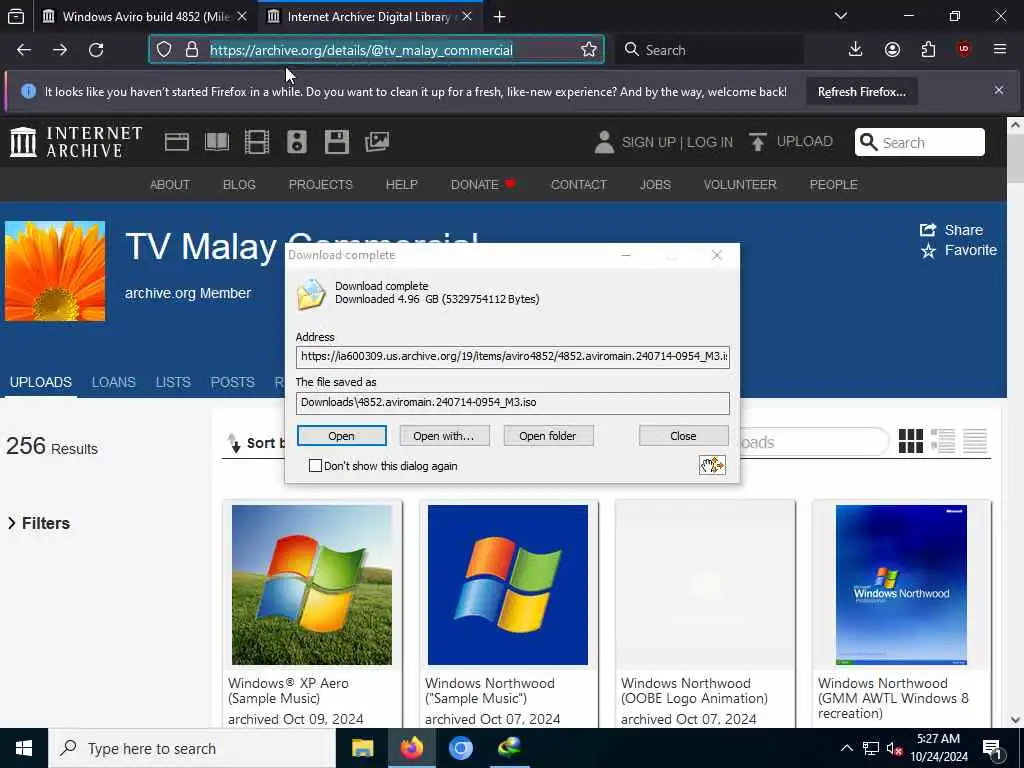Go forward with the Firefox forward arrow
Screen dimensions: 1024x768
tap(60, 50)
